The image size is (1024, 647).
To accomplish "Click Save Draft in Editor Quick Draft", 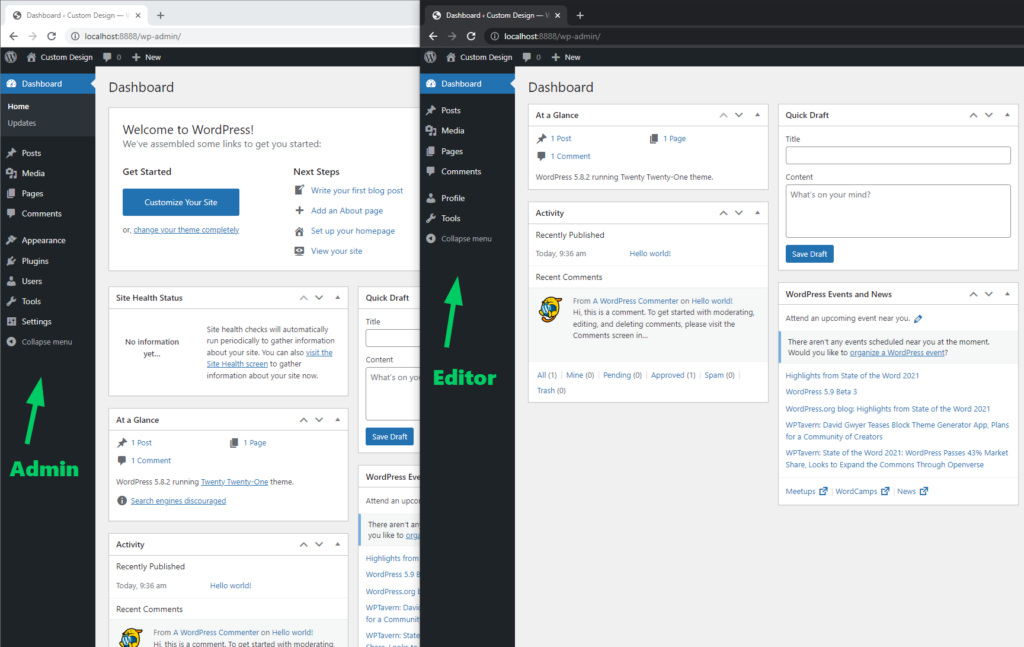I will [x=809, y=254].
